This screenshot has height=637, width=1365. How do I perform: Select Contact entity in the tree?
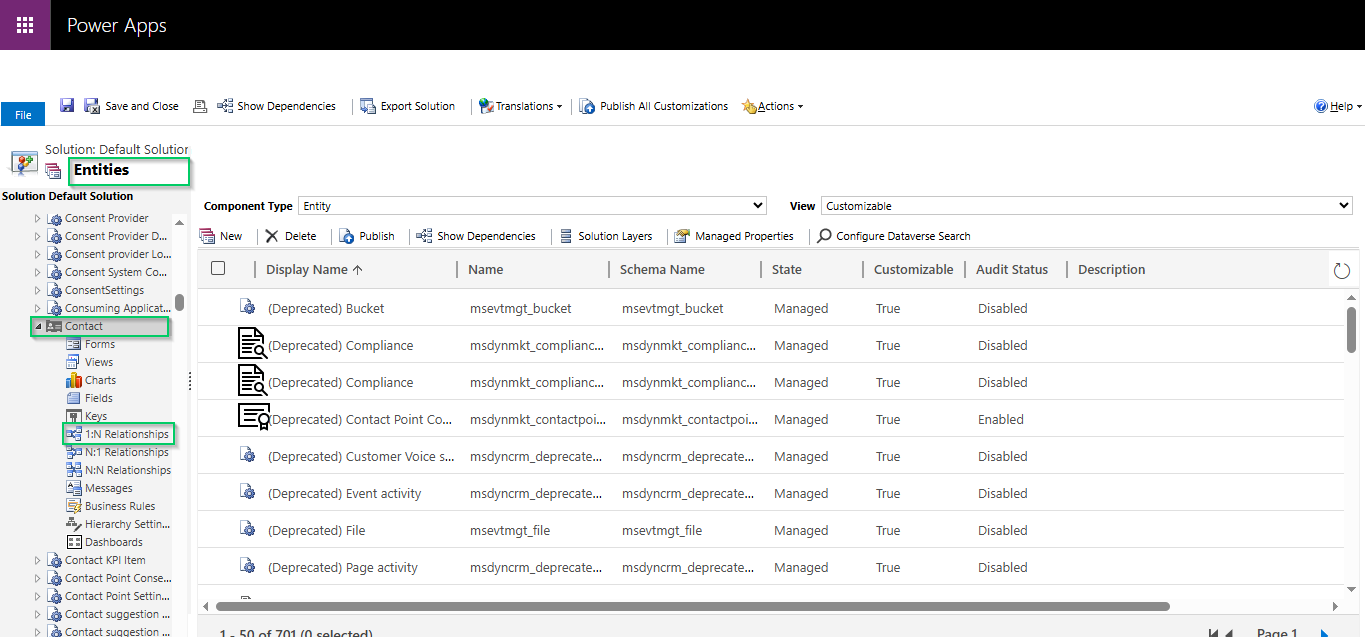[x=84, y=326]
